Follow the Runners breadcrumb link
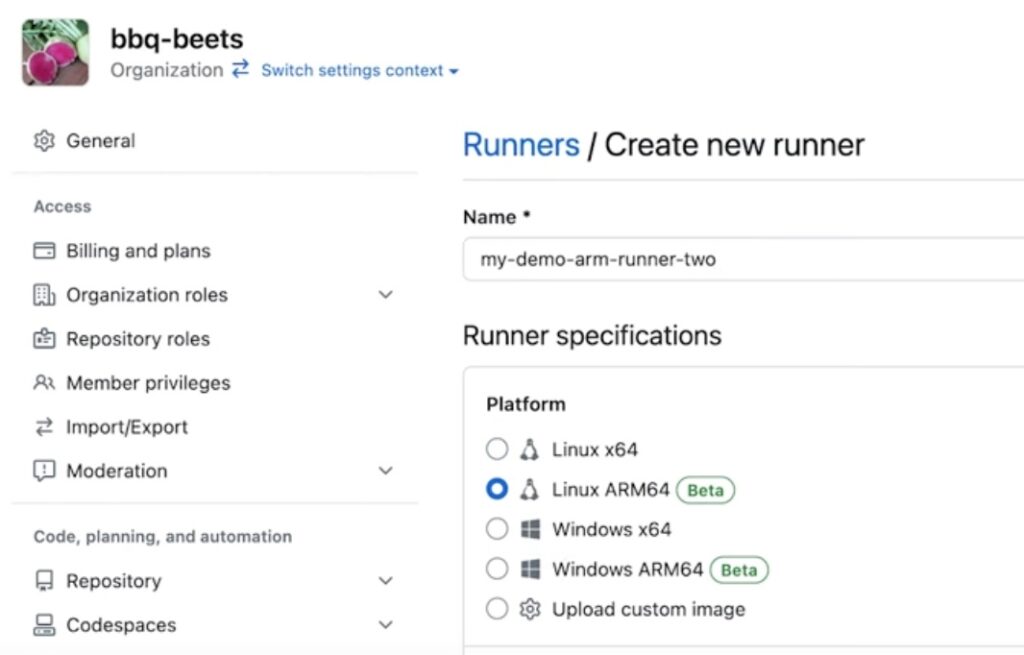This screenshot has width=1024, height=655. (521, 145)
